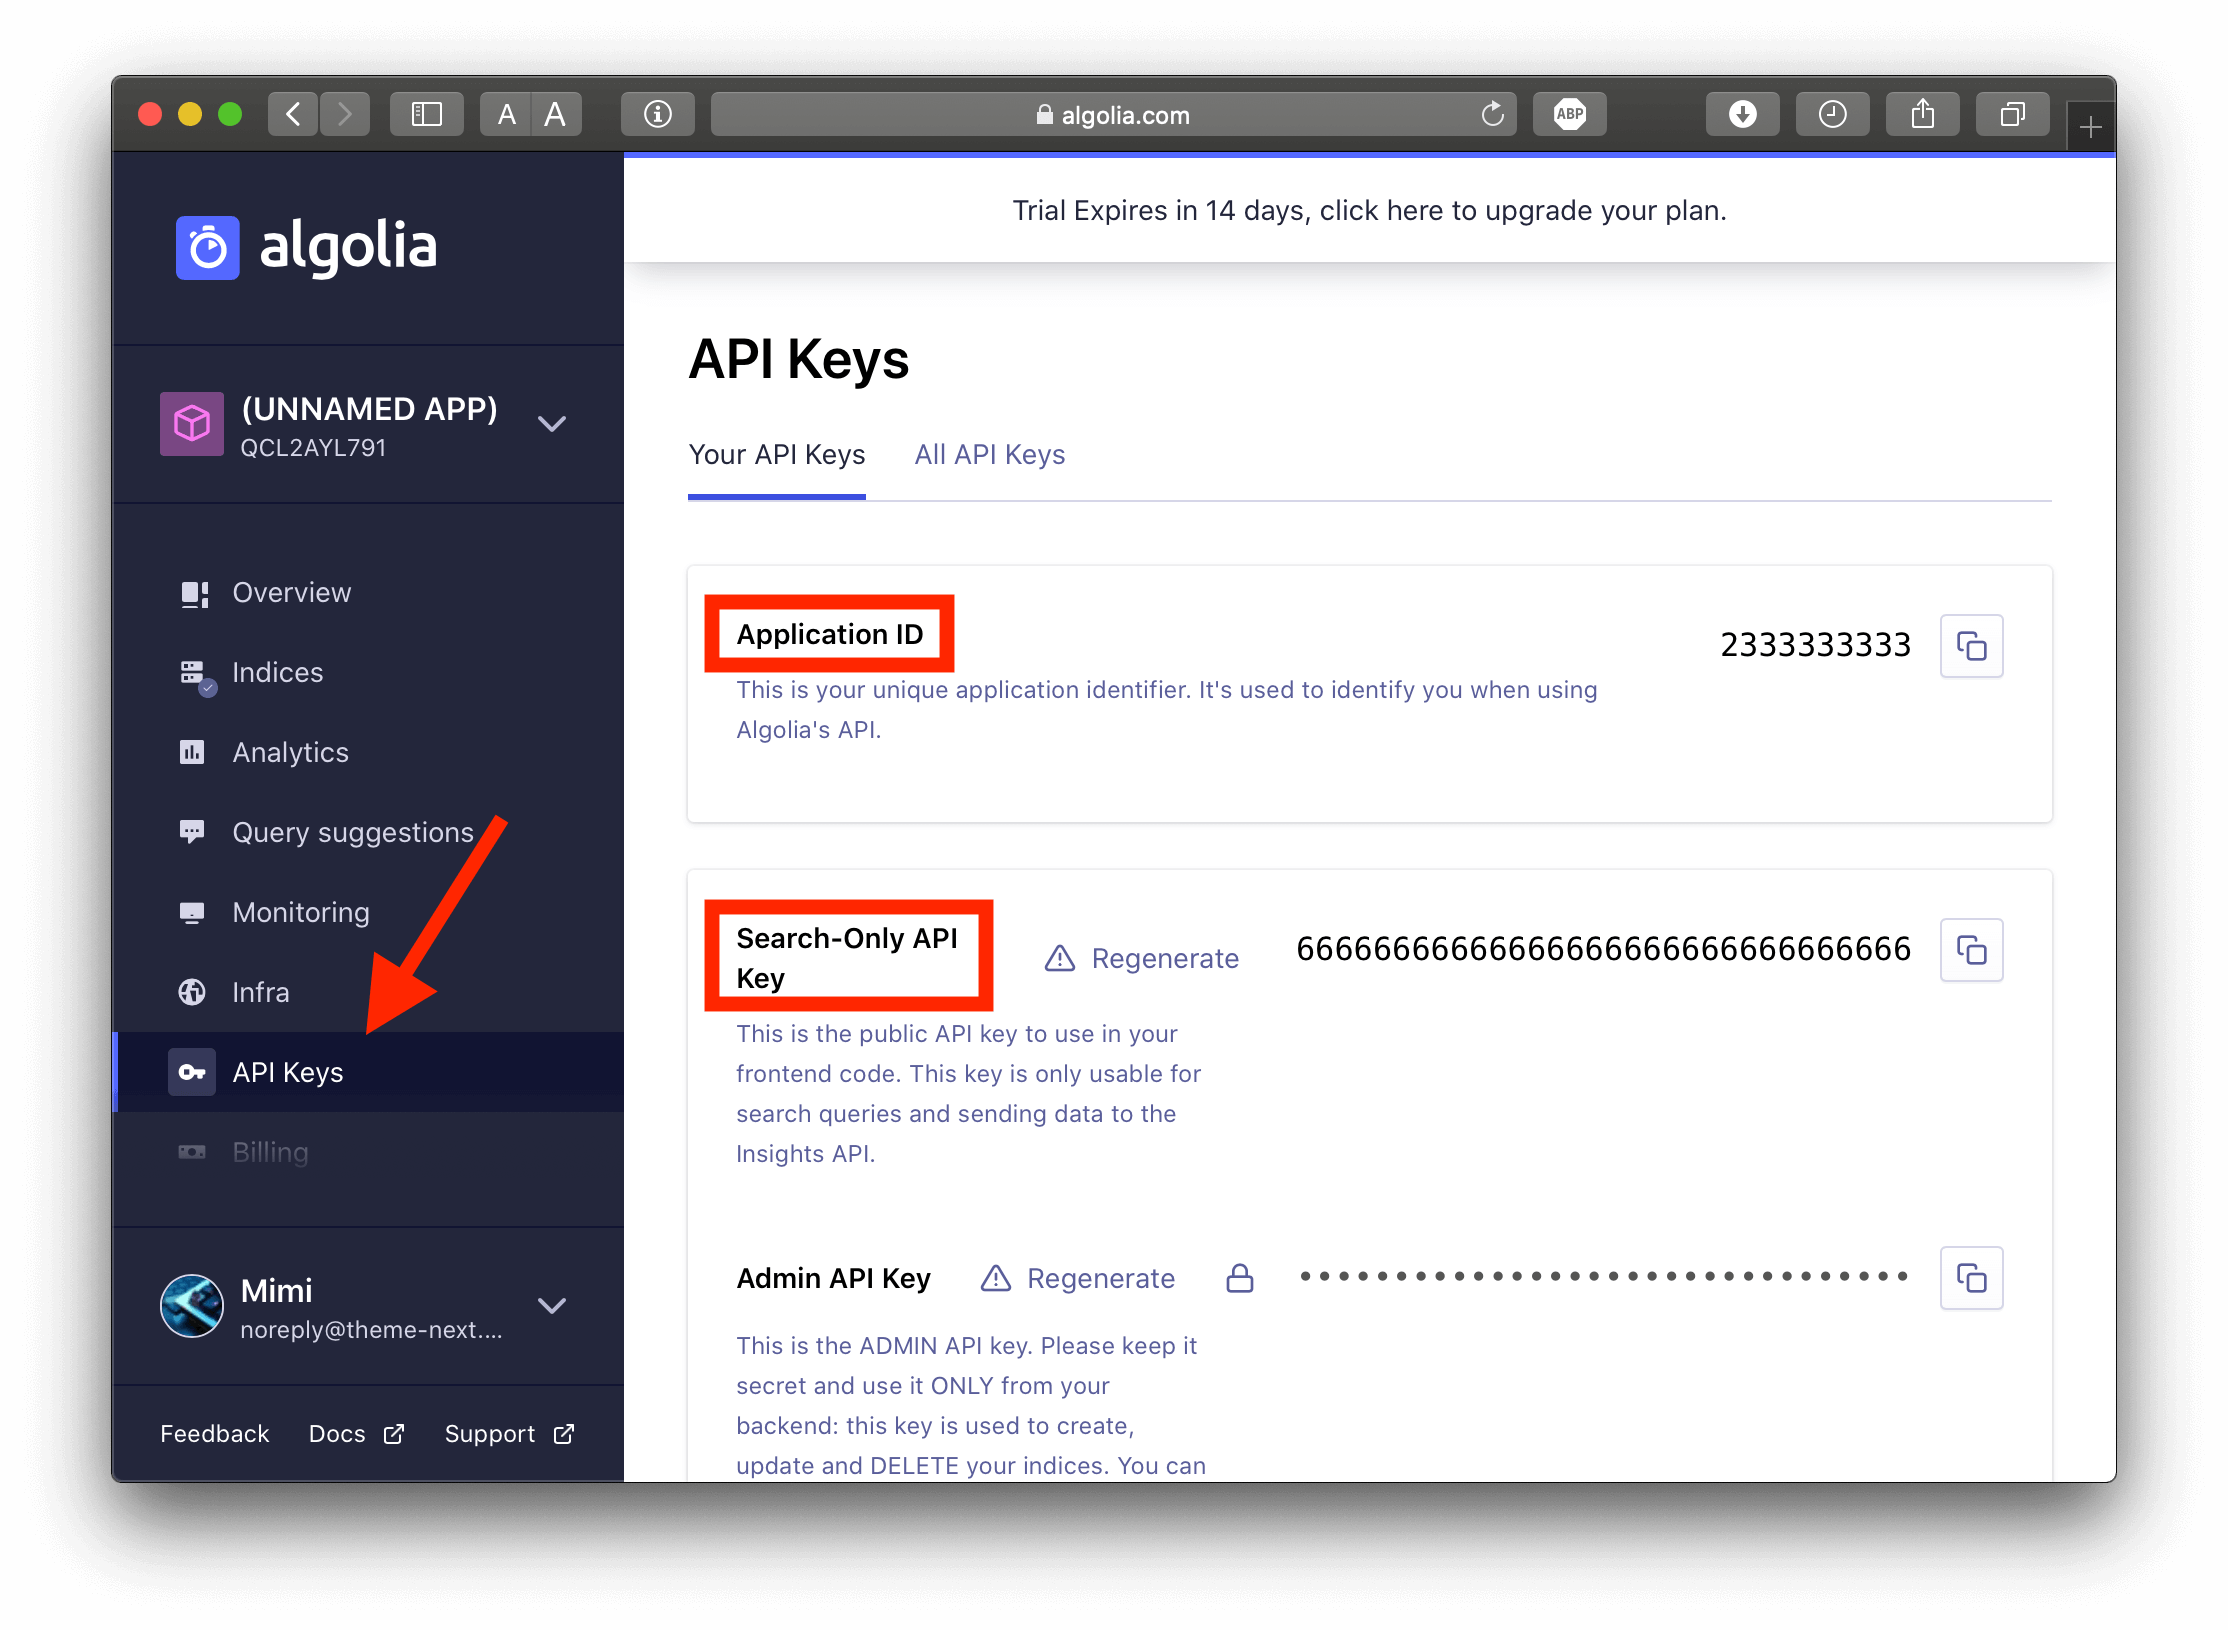Switch to the All API Keys tab

(989, 455)
